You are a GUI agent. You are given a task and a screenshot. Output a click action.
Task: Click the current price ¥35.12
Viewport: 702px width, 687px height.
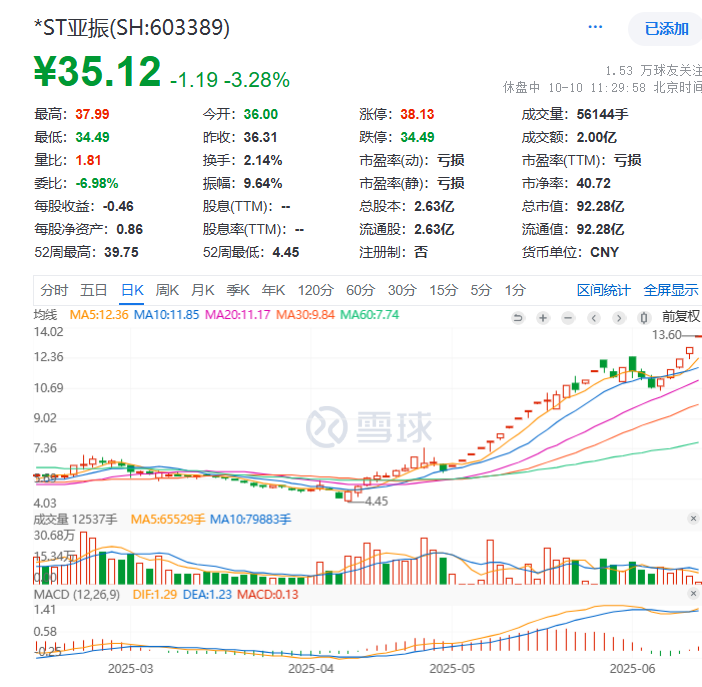pyautogui.click(x=98, y=71)
